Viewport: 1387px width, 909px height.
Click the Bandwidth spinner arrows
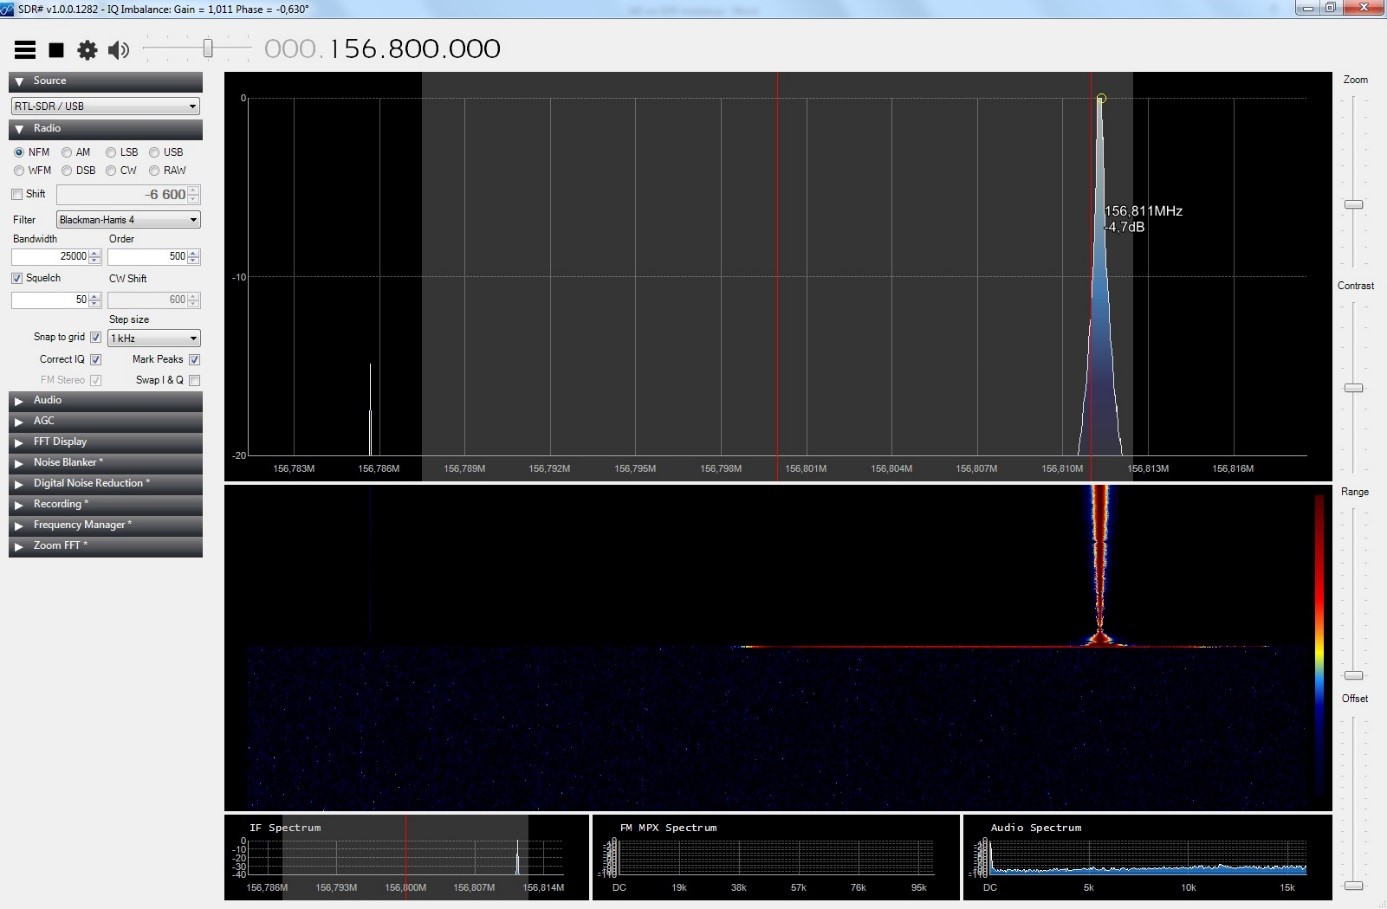[x=95, y=257]
